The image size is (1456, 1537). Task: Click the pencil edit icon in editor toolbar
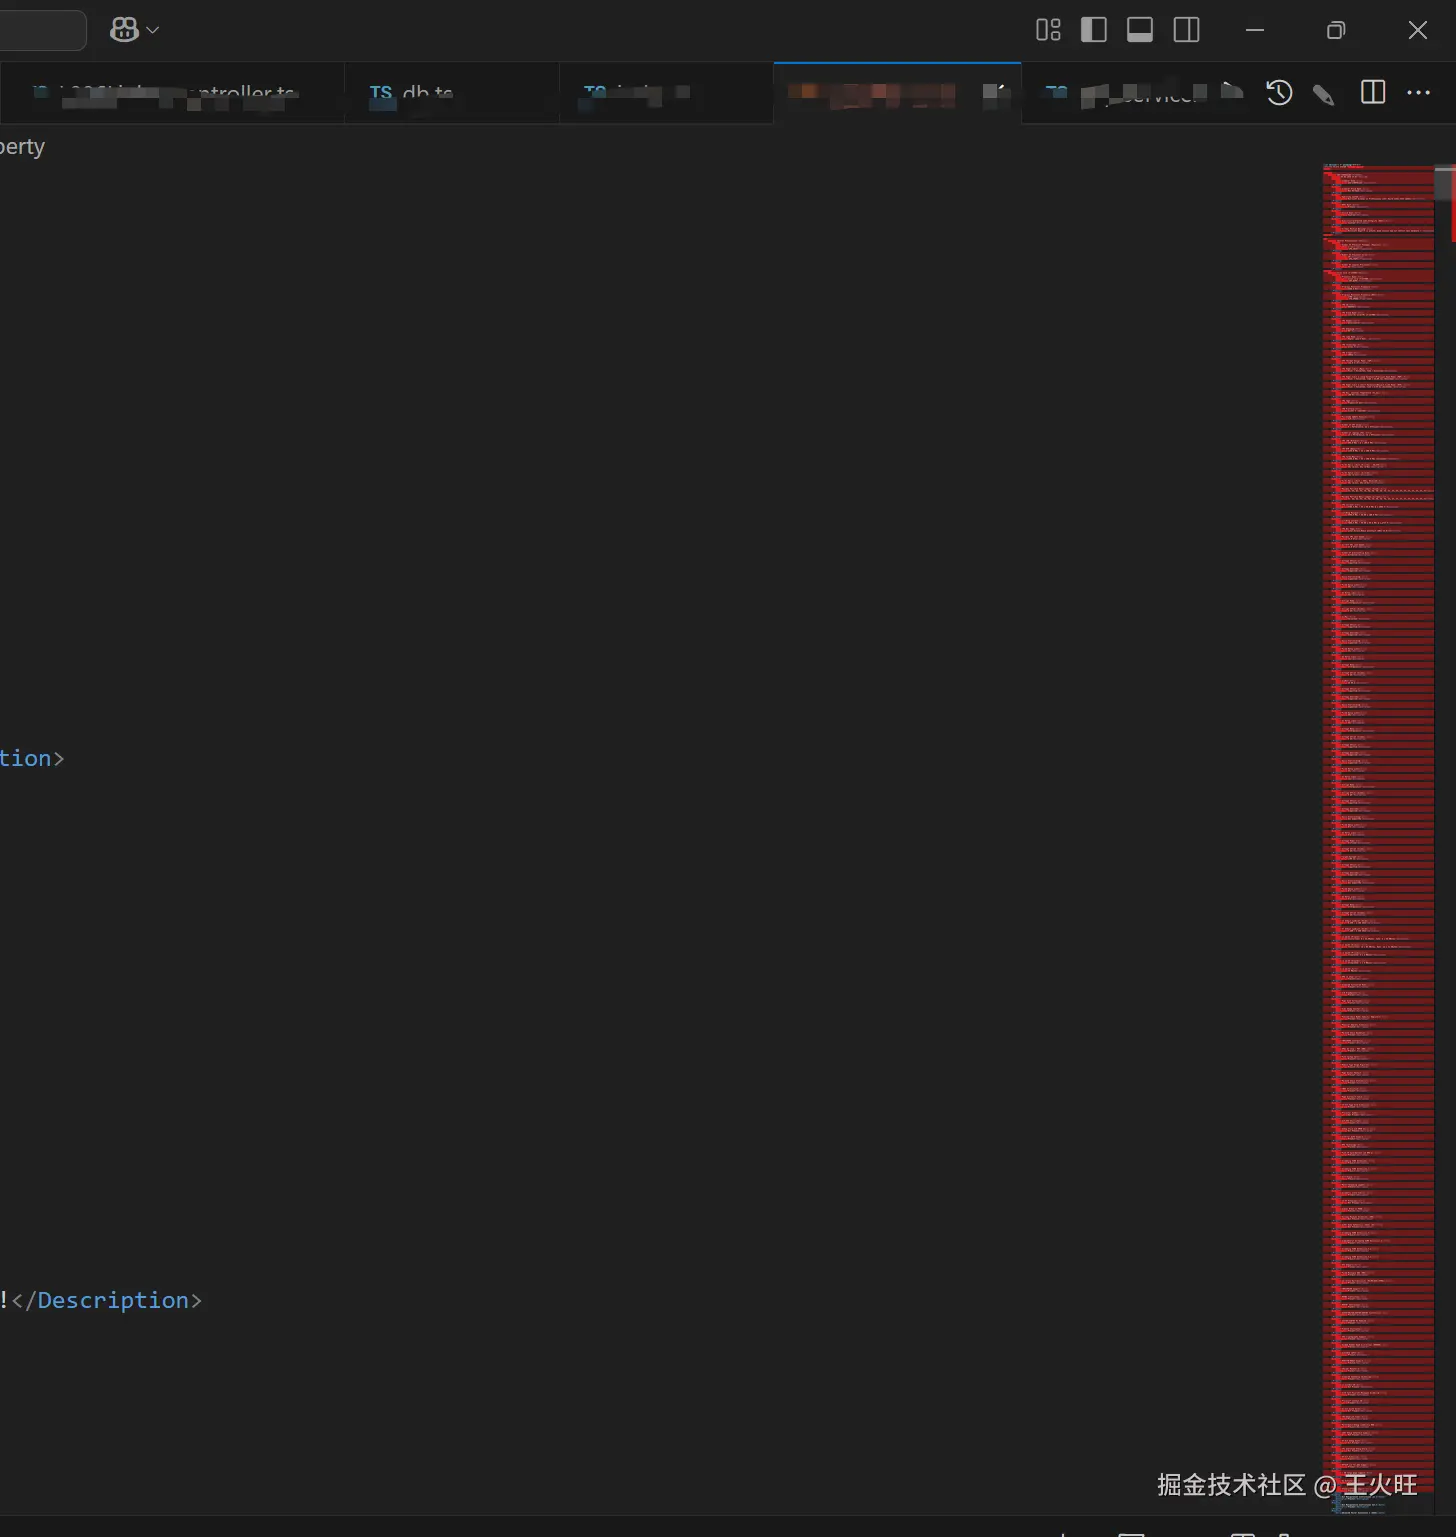tap(1324, 94)
